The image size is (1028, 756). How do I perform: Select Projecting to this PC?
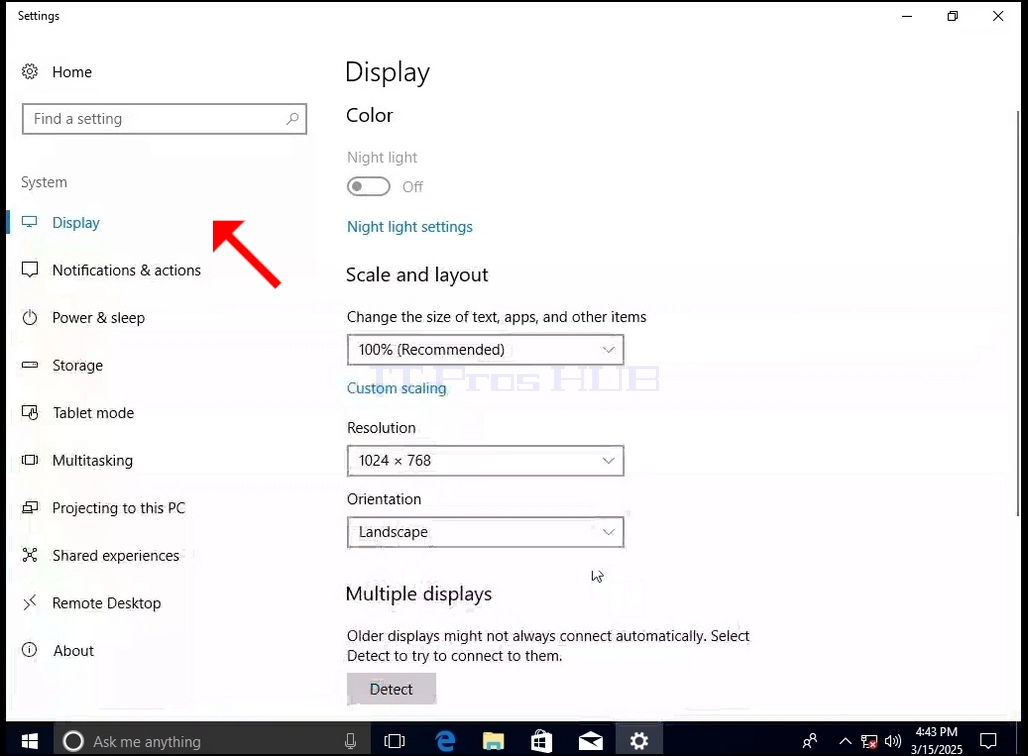[x=119, y=507]
